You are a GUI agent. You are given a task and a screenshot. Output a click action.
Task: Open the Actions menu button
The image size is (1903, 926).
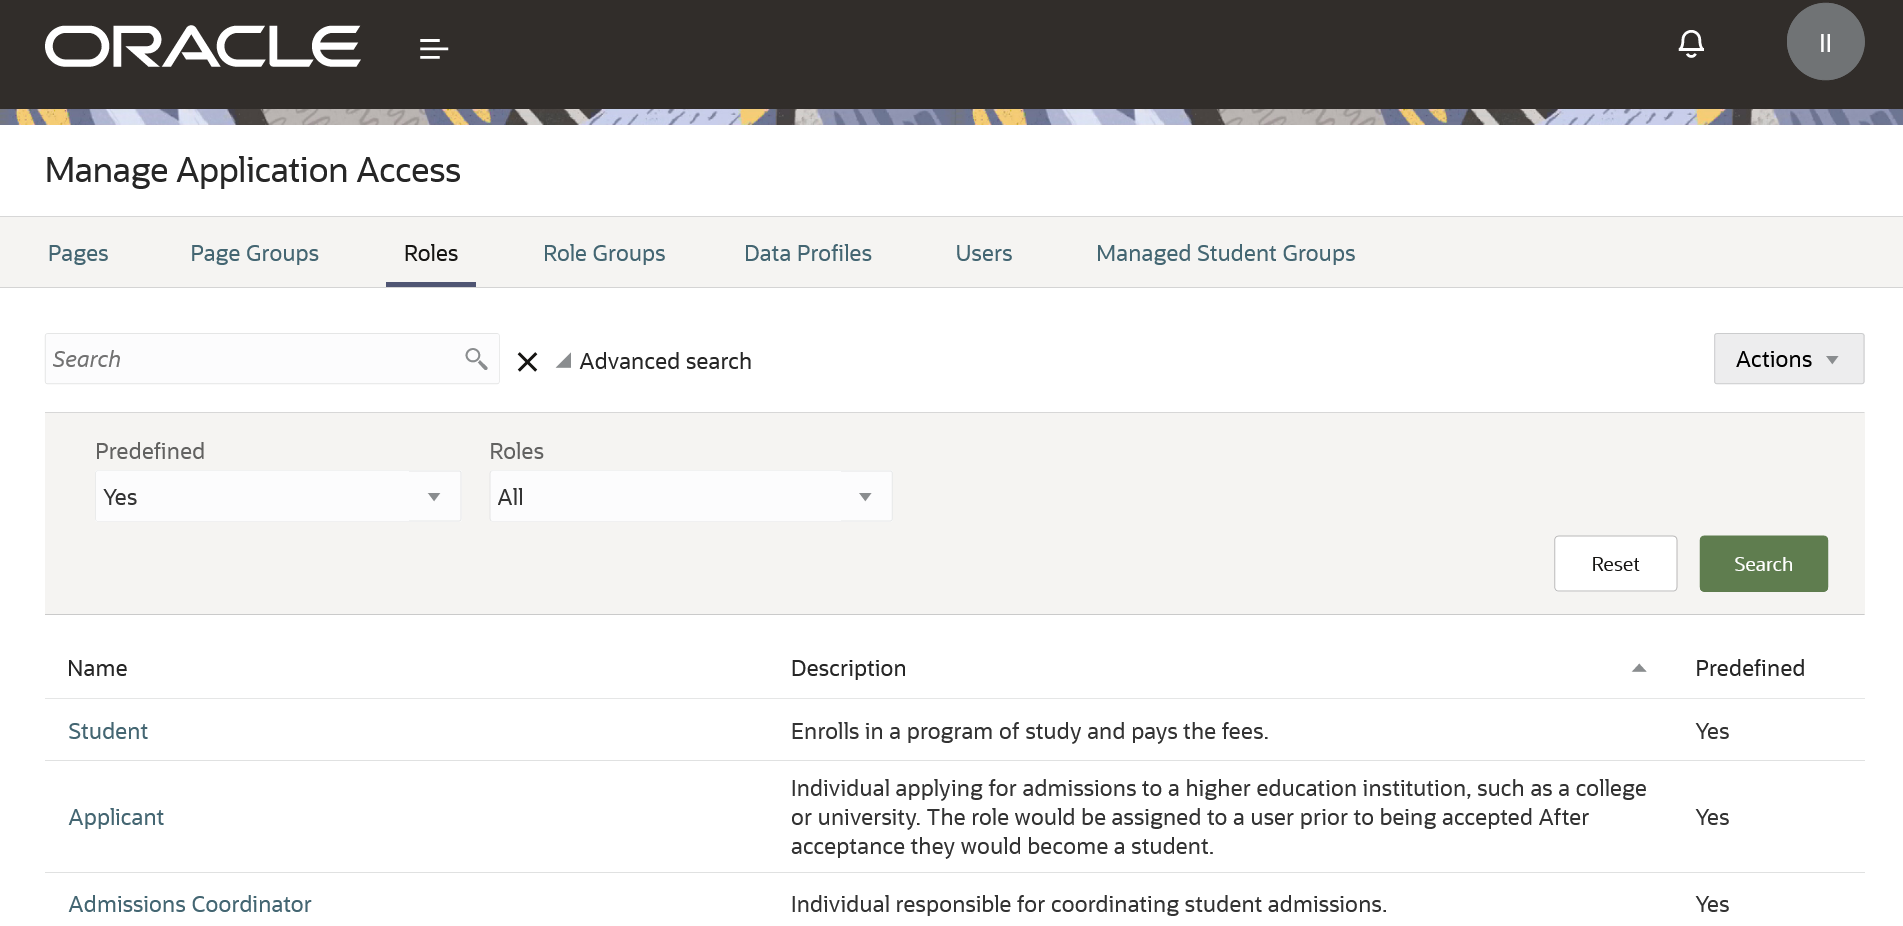[1788, 359]
